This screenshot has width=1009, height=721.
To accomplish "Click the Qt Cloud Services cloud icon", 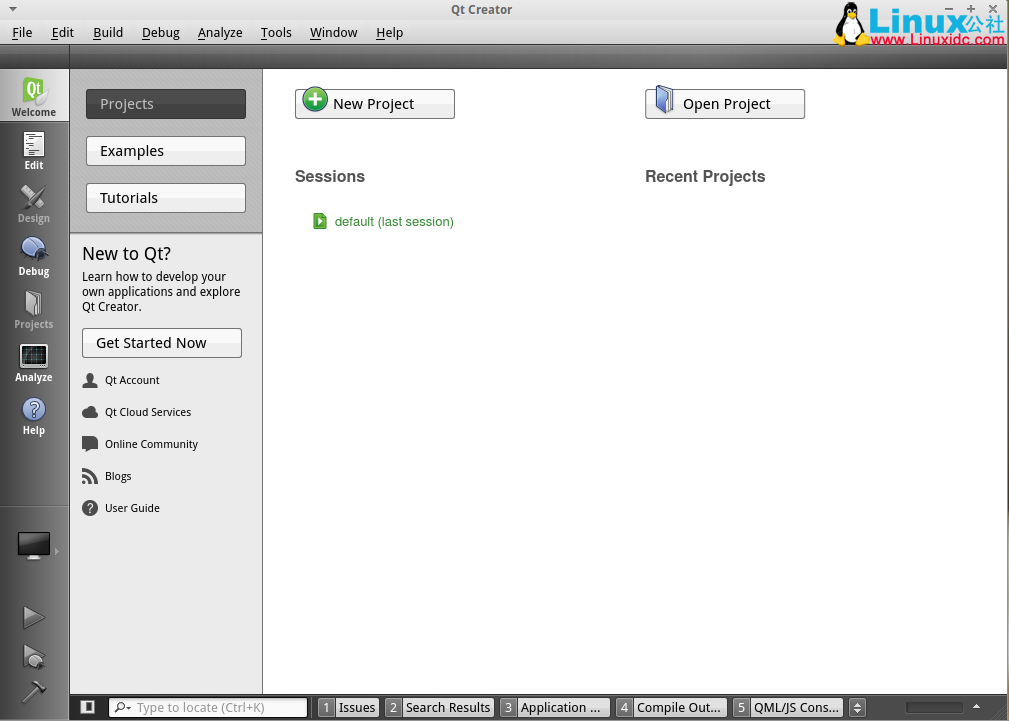I will [x=90, y=412].
